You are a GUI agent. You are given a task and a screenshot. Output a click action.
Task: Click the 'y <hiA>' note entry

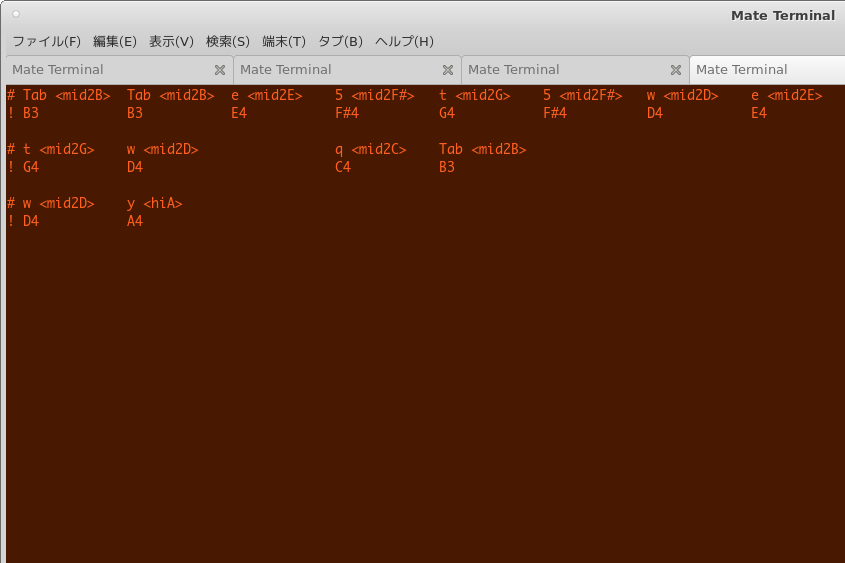(155, 204)
